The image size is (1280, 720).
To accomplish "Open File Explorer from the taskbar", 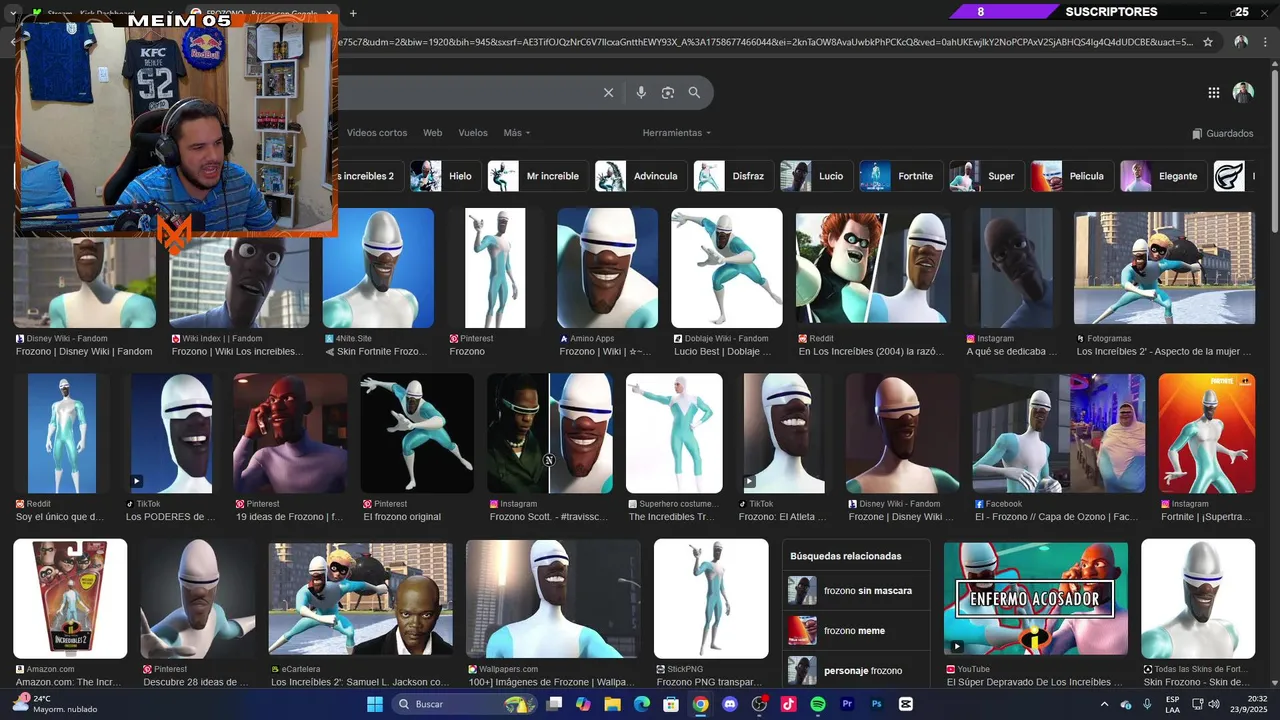I will pyautogui.click(x=612, y=704).
